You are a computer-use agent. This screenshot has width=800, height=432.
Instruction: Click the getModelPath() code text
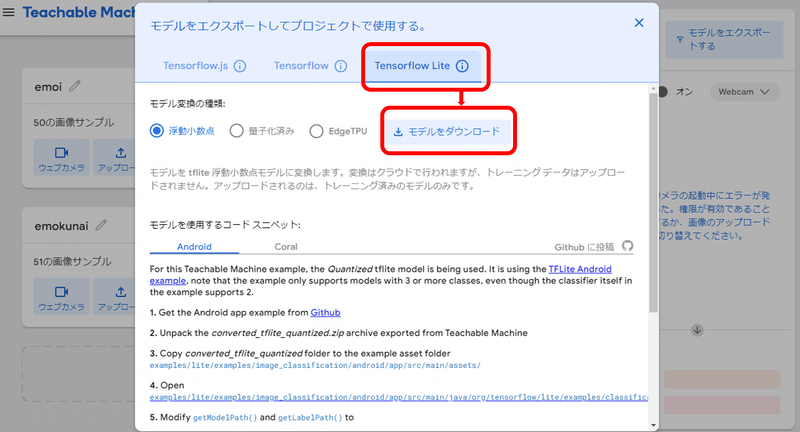(224, 418)
